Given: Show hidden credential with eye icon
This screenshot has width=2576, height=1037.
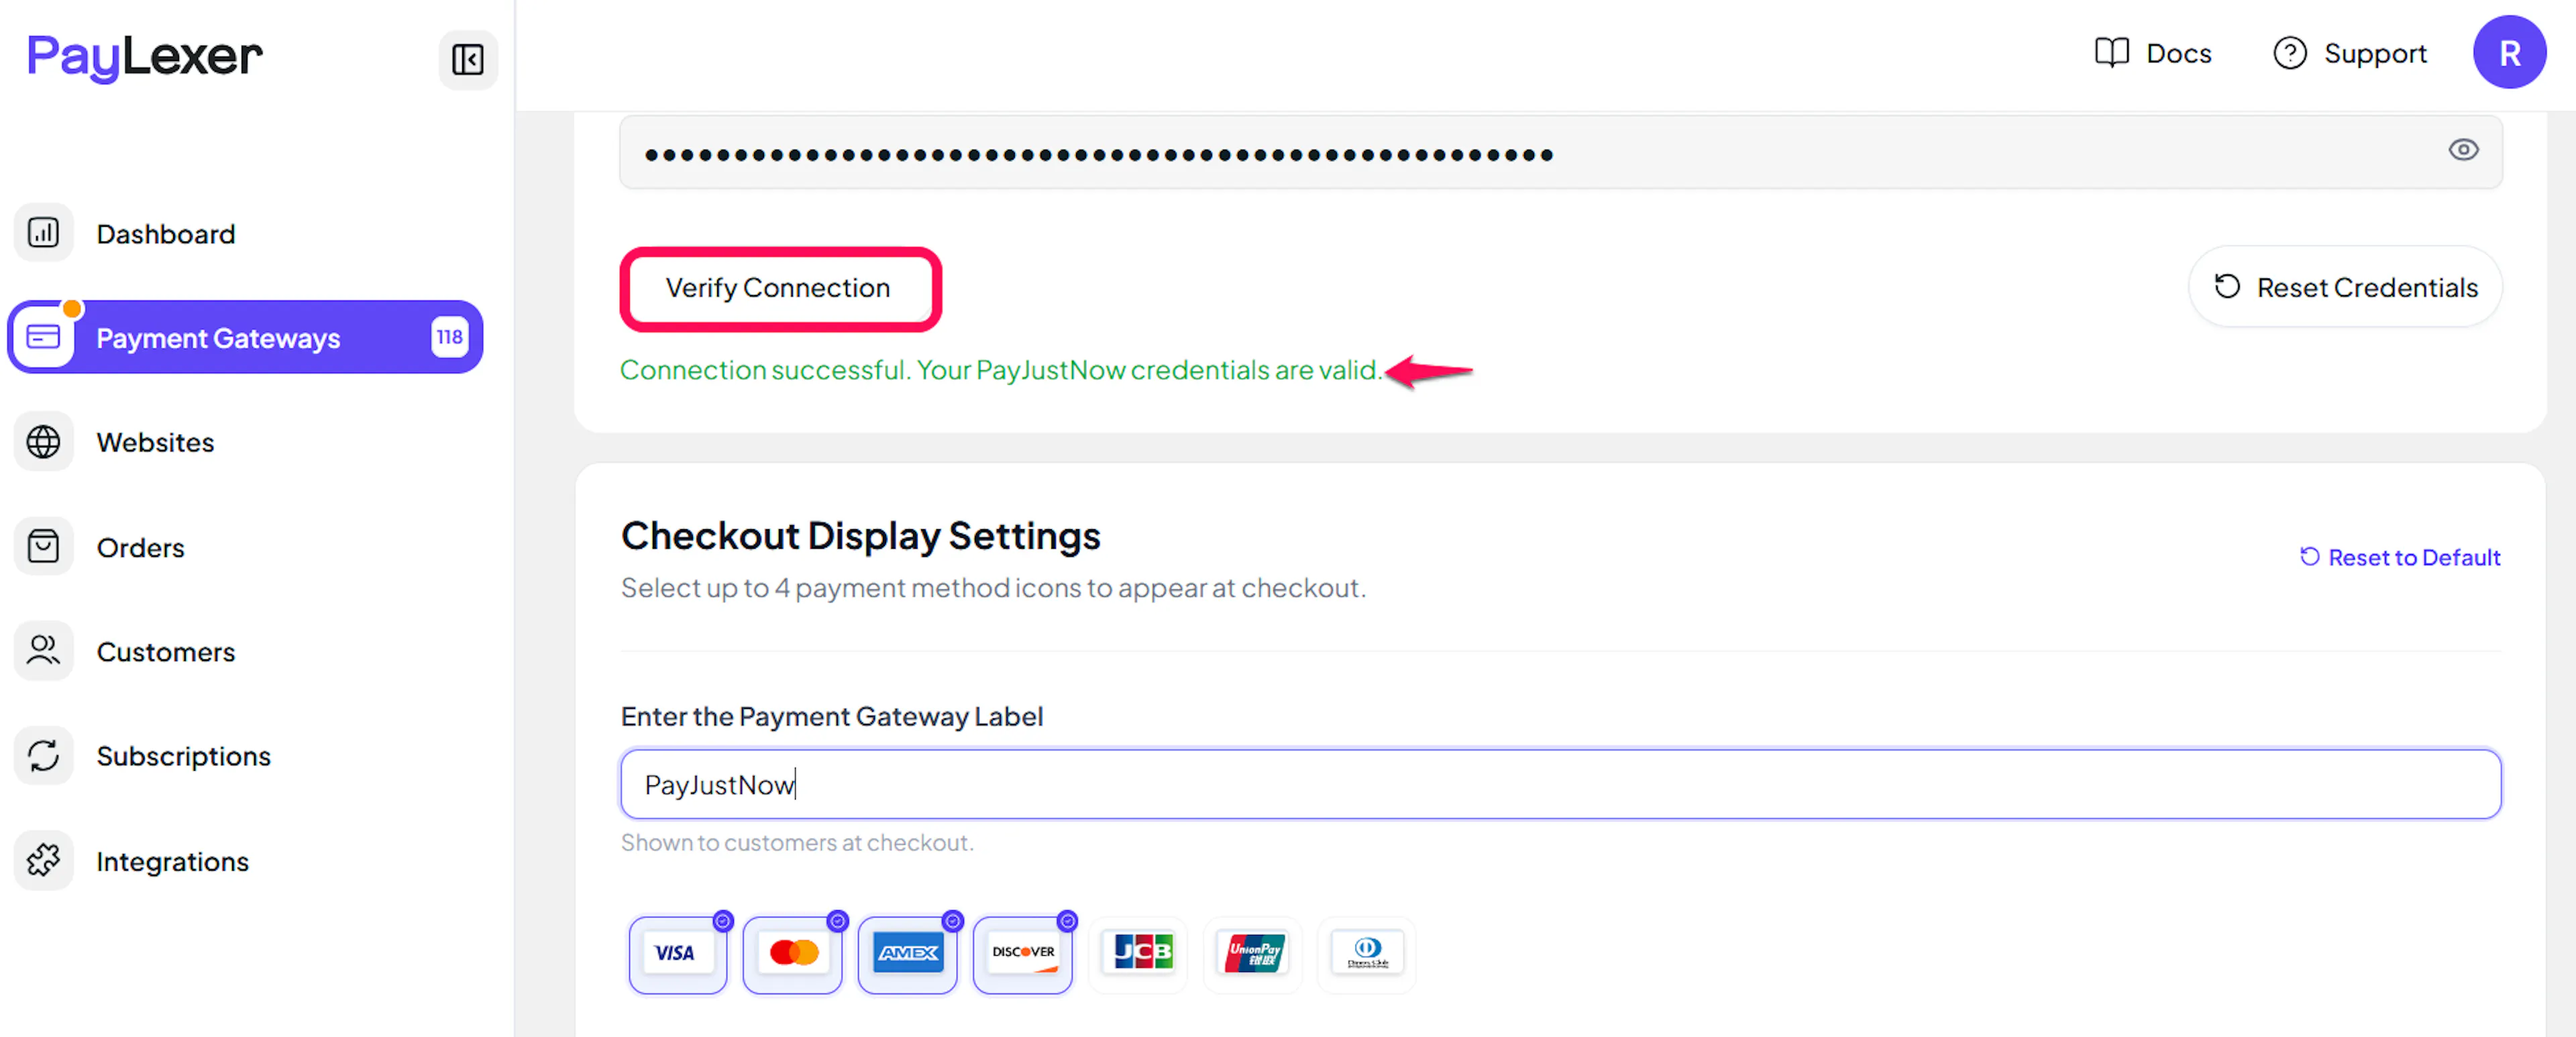Looking at the screenshot, I should (x=2463, y=150).
